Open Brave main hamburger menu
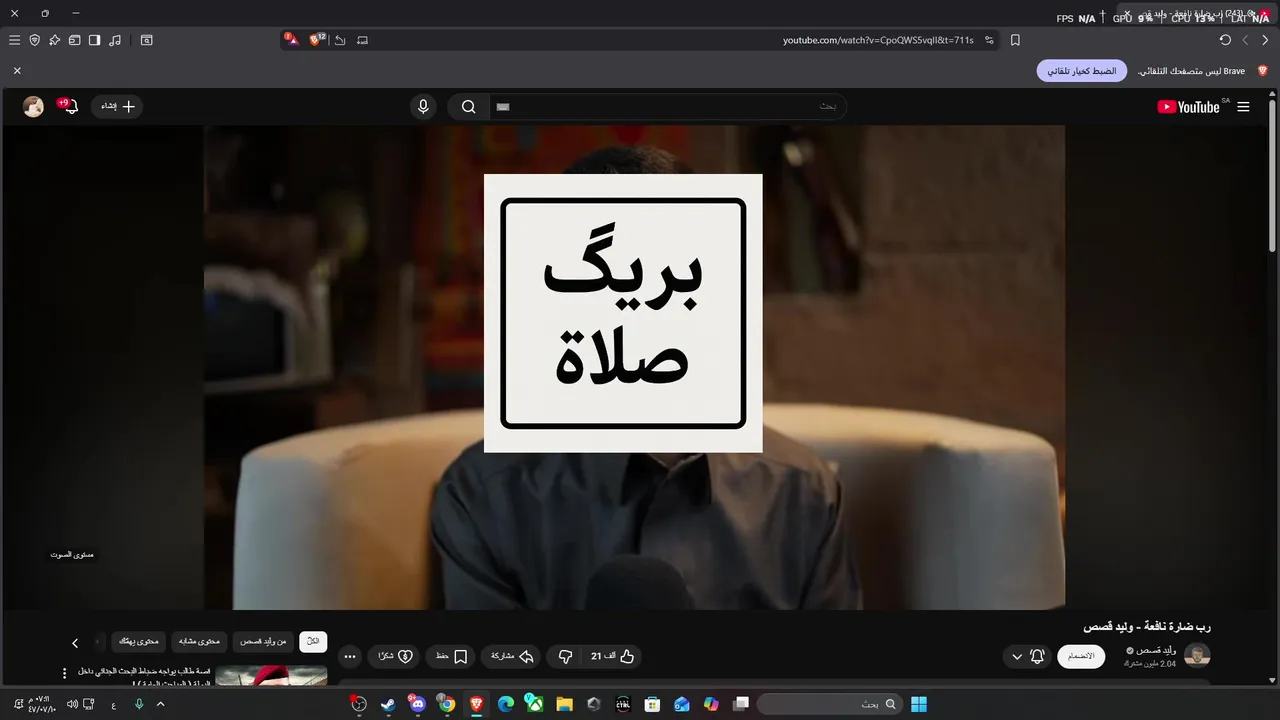1280x720 pixels. [x=14, y=40]
